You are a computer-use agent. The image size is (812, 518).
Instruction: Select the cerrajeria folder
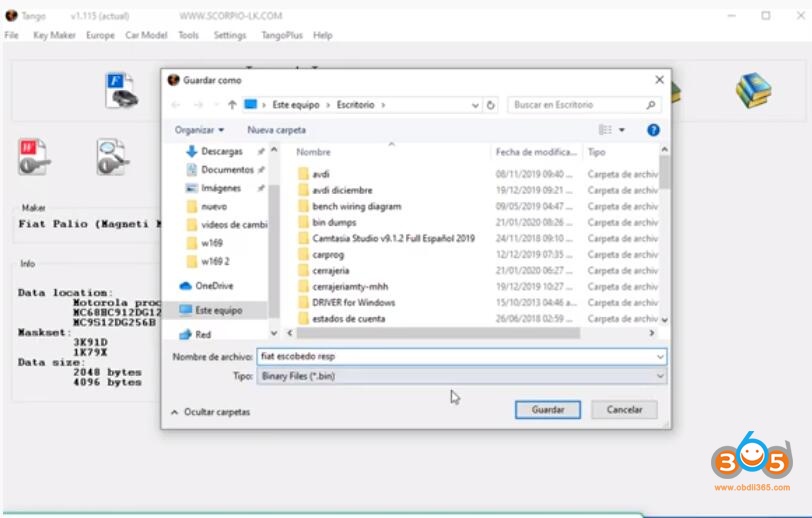pos(330,270)
